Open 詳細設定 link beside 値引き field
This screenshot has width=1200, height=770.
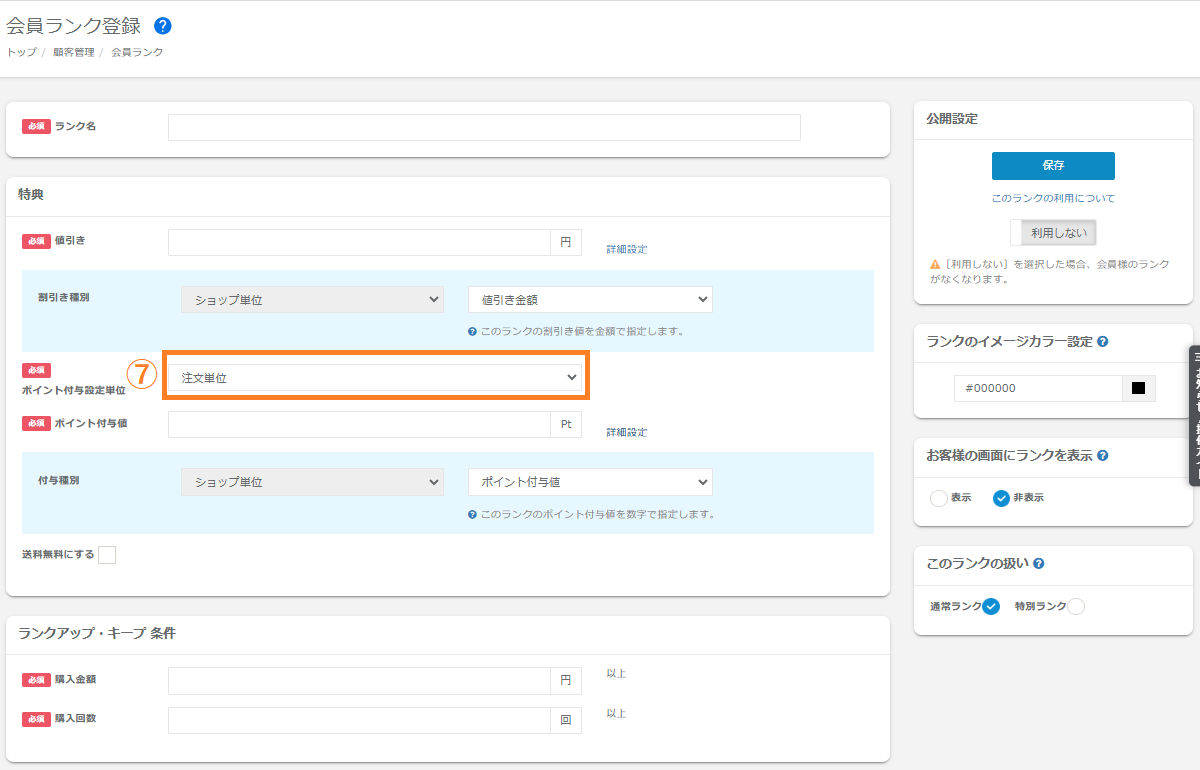(626, 249)
